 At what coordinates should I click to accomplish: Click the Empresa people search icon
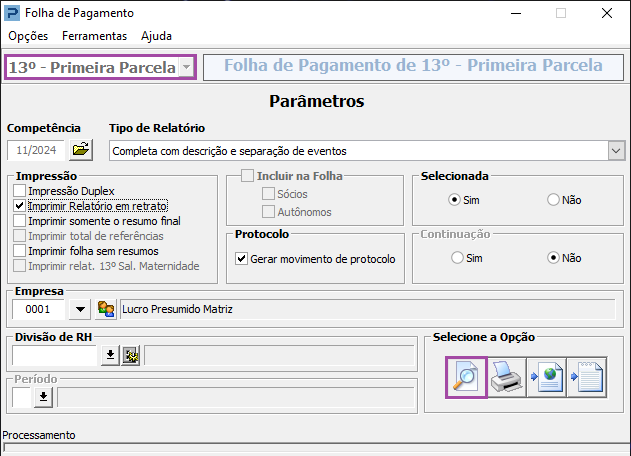(x=106, y=310)
